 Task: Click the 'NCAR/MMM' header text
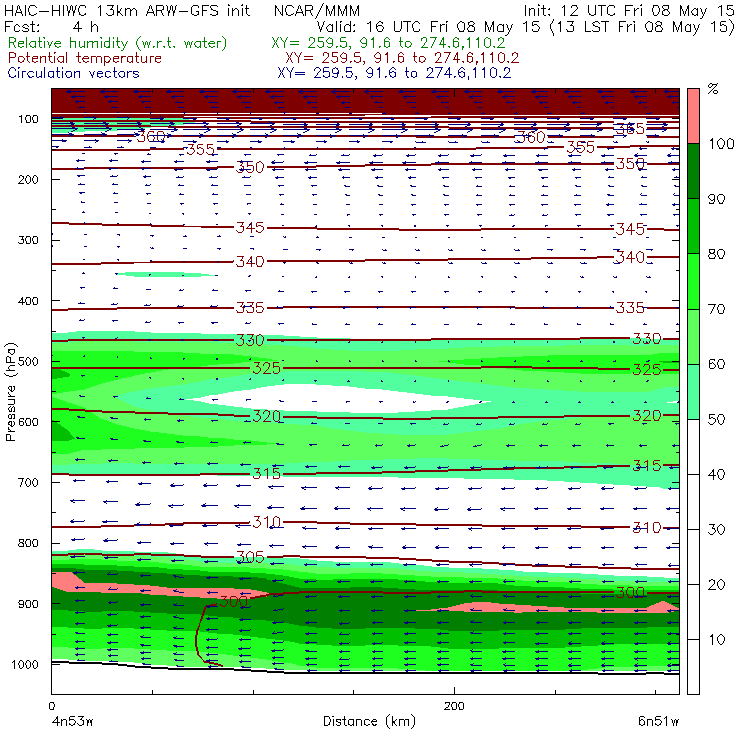click(317, 11)
